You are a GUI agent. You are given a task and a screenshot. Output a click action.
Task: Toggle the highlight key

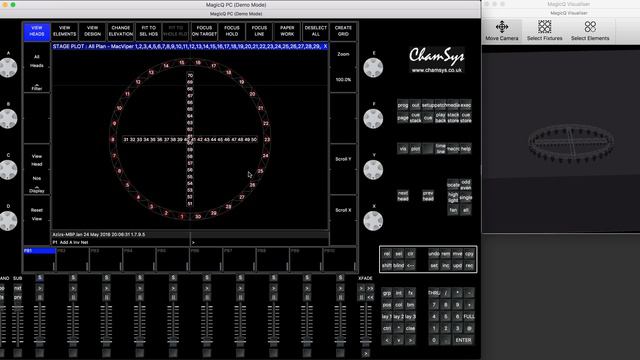(453, 198)
